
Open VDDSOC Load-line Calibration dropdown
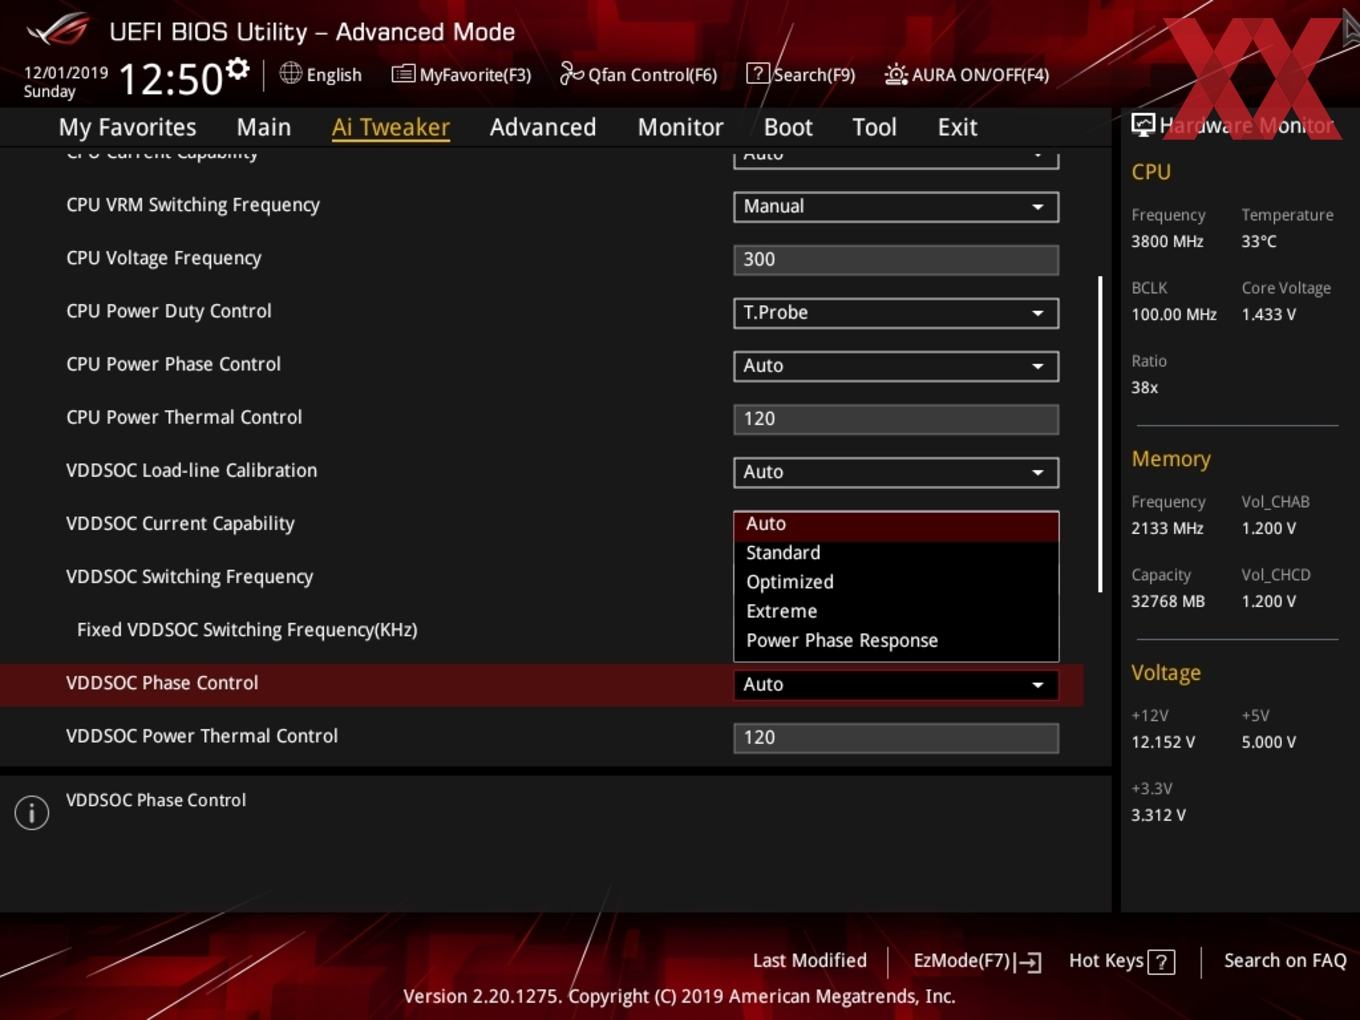(x=896, y=471)
